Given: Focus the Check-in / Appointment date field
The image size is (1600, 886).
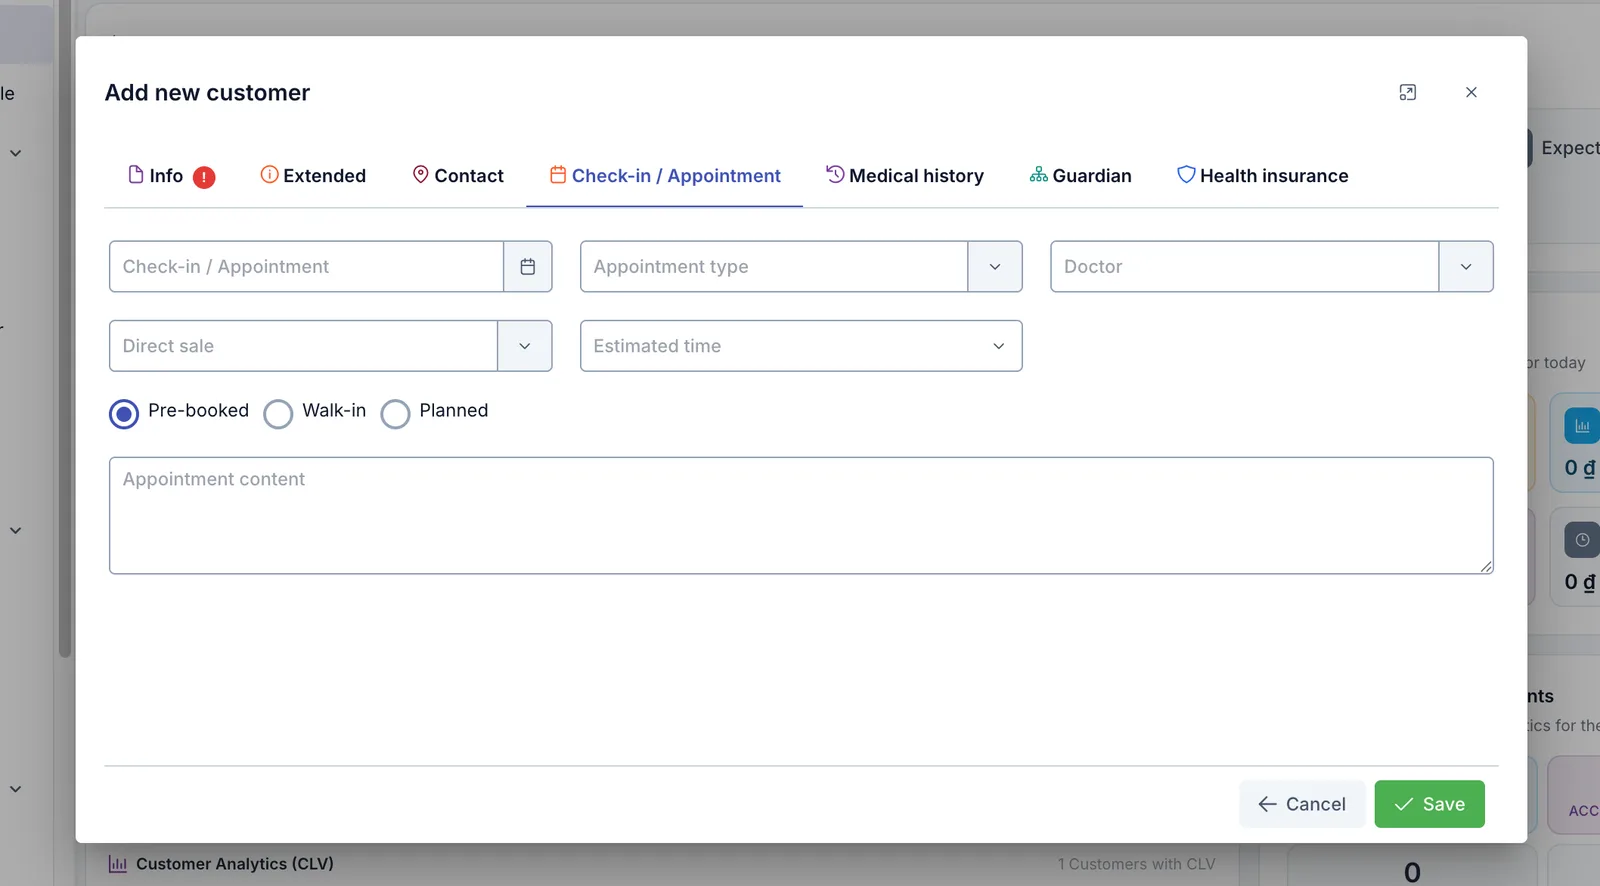Looking at the screenshot, I should pyautogui.click(x=306, y=266).
